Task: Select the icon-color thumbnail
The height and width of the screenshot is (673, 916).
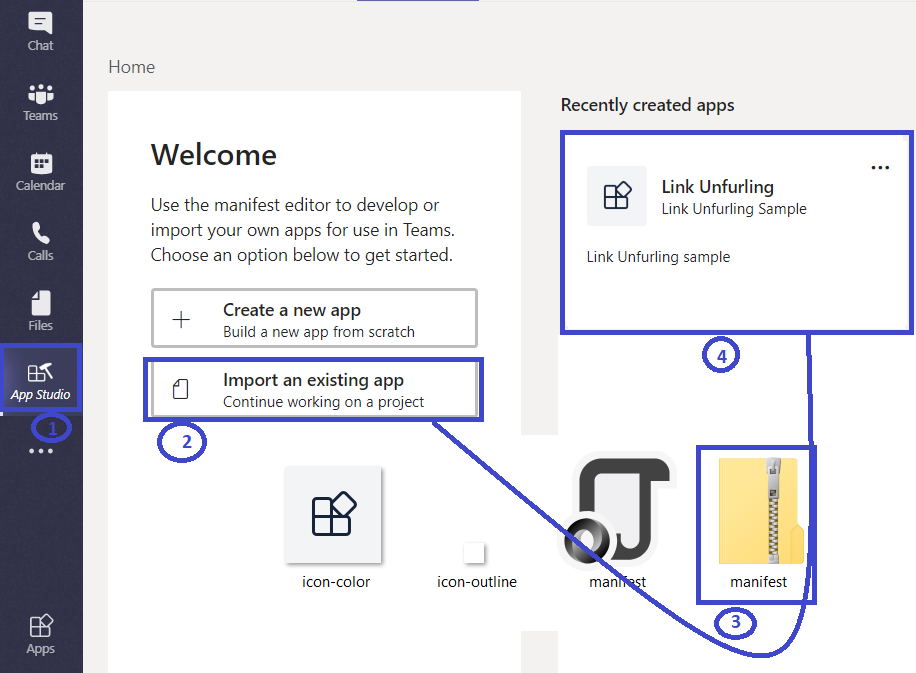Action: pos(334,515)
